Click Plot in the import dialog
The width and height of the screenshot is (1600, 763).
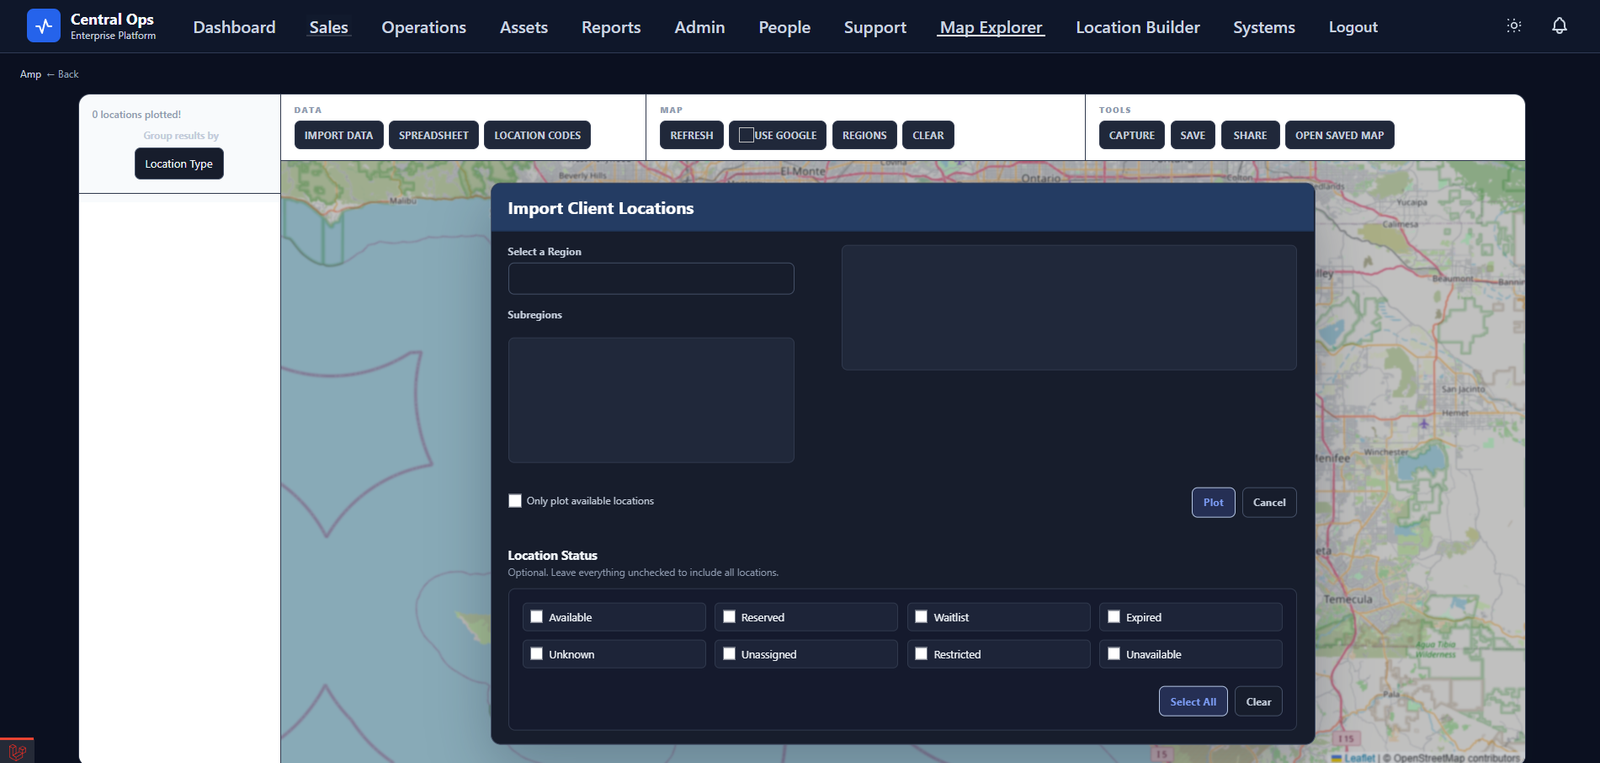[1213, 502]
